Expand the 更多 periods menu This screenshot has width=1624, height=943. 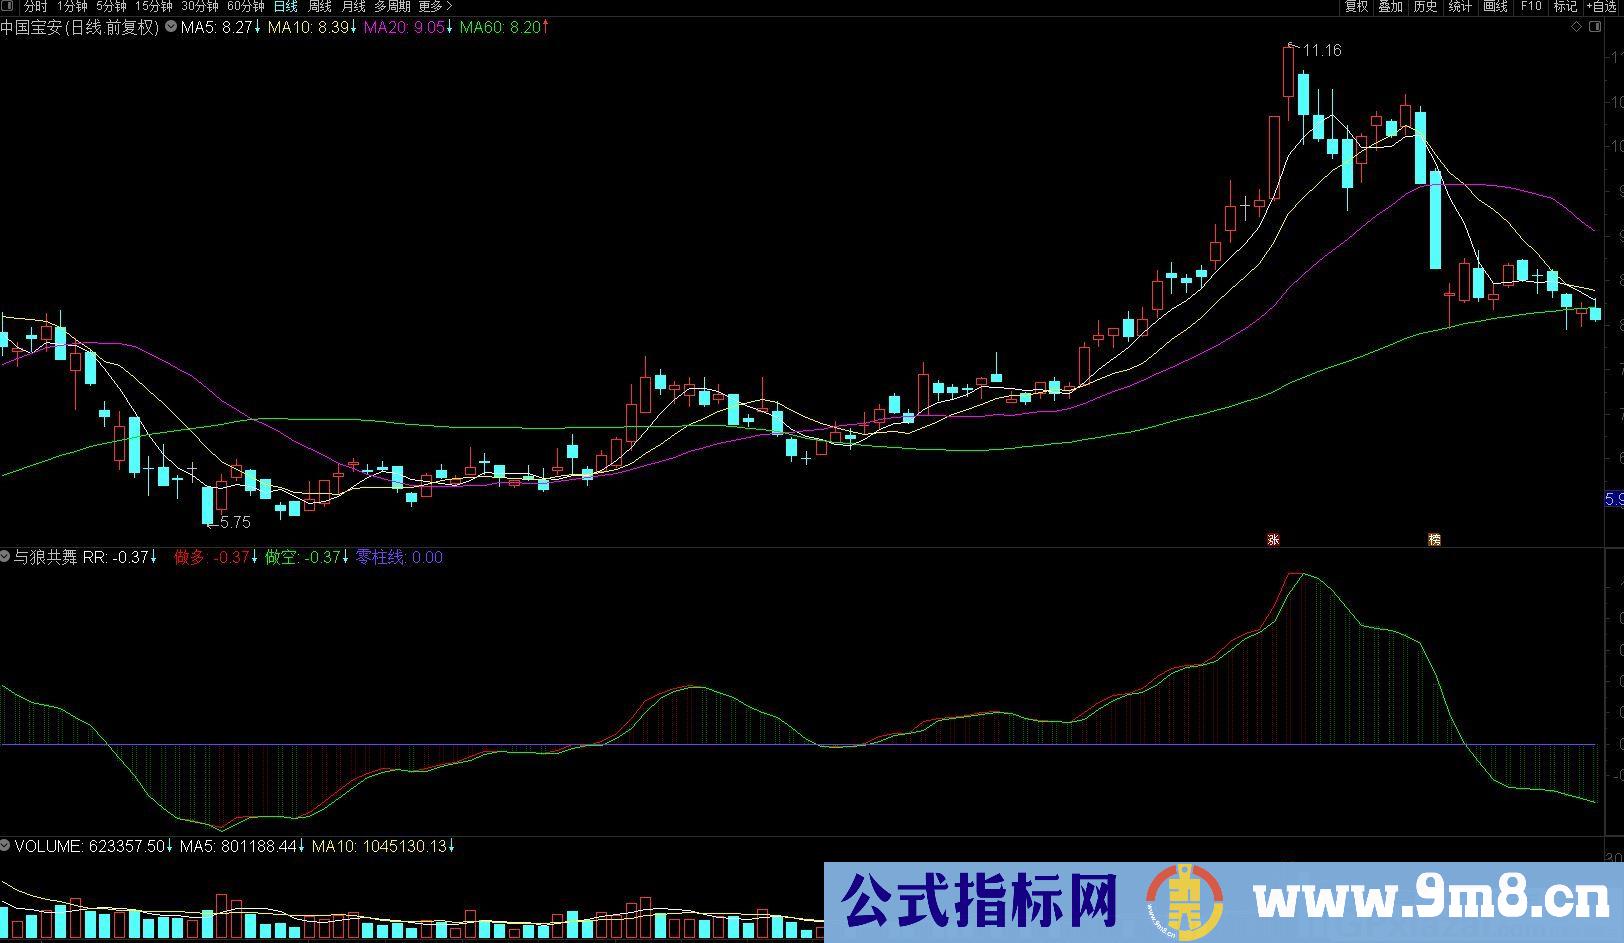[435, 7]
